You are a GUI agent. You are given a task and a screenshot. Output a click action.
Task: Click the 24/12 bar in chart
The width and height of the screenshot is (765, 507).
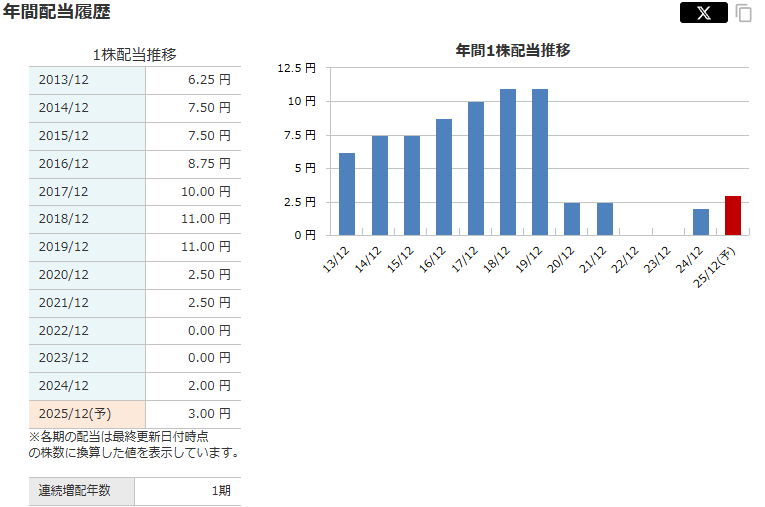pyautogui.click(x=701, y=222)
